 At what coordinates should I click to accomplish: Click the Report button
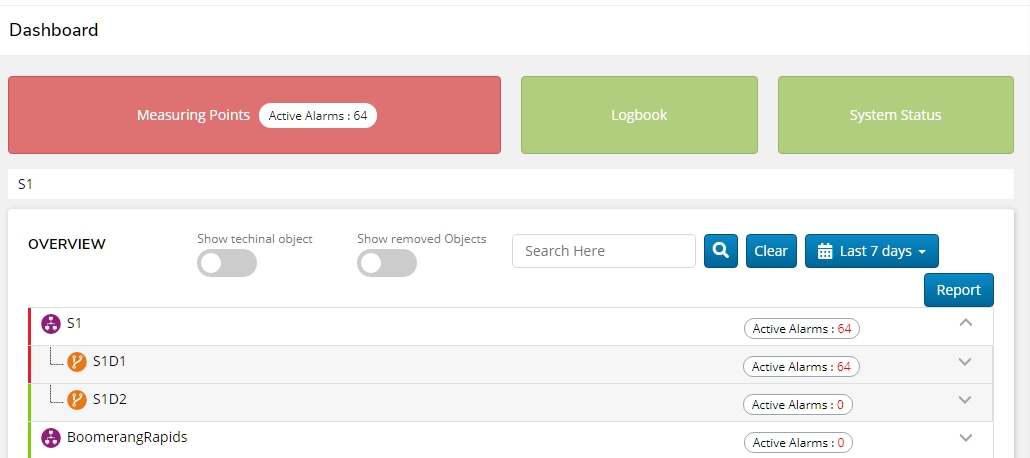click(958, 290)
